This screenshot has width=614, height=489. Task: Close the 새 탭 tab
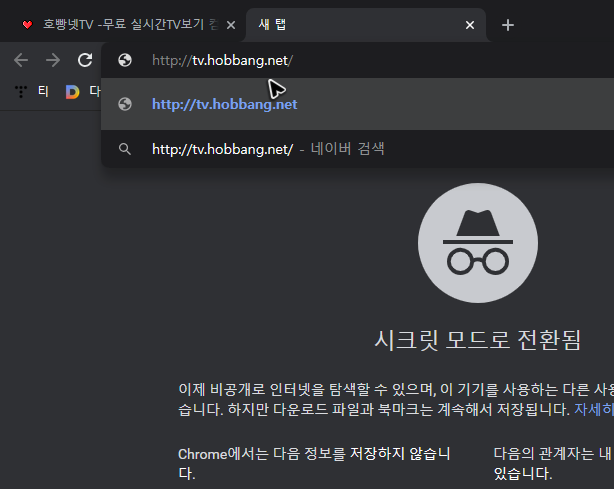click(470, 25)
